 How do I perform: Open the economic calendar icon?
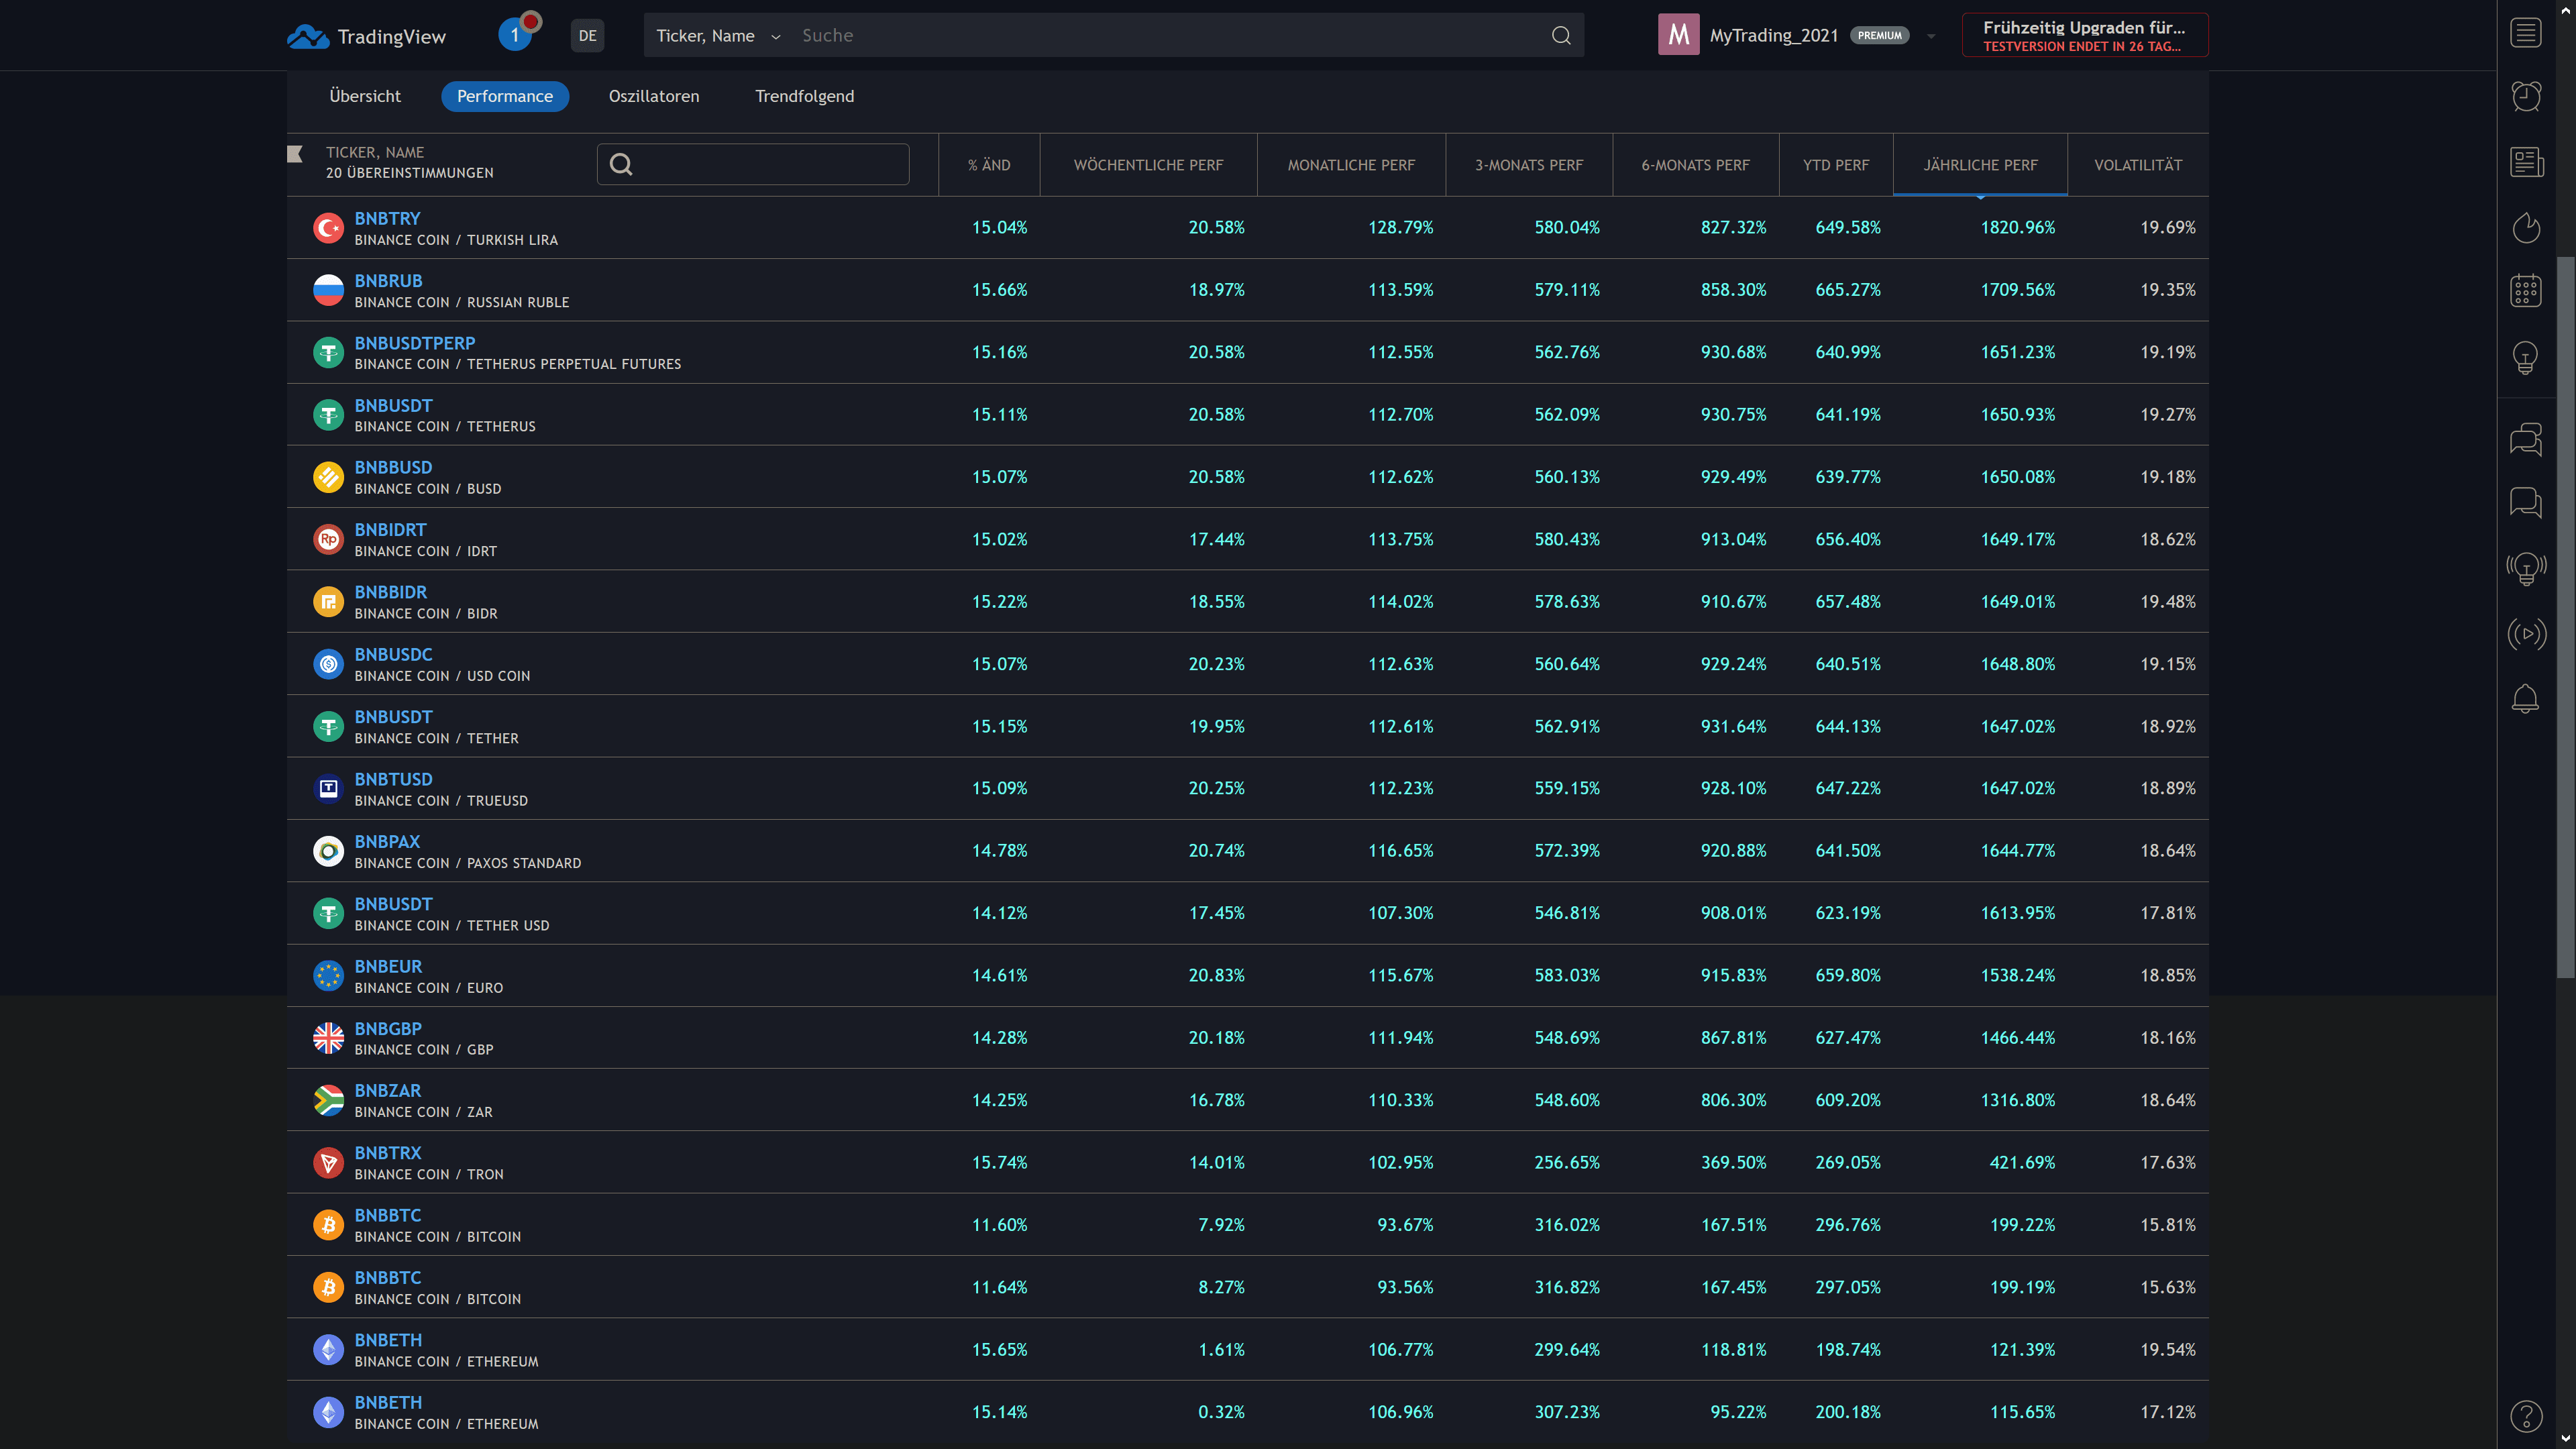(2526, 291)
